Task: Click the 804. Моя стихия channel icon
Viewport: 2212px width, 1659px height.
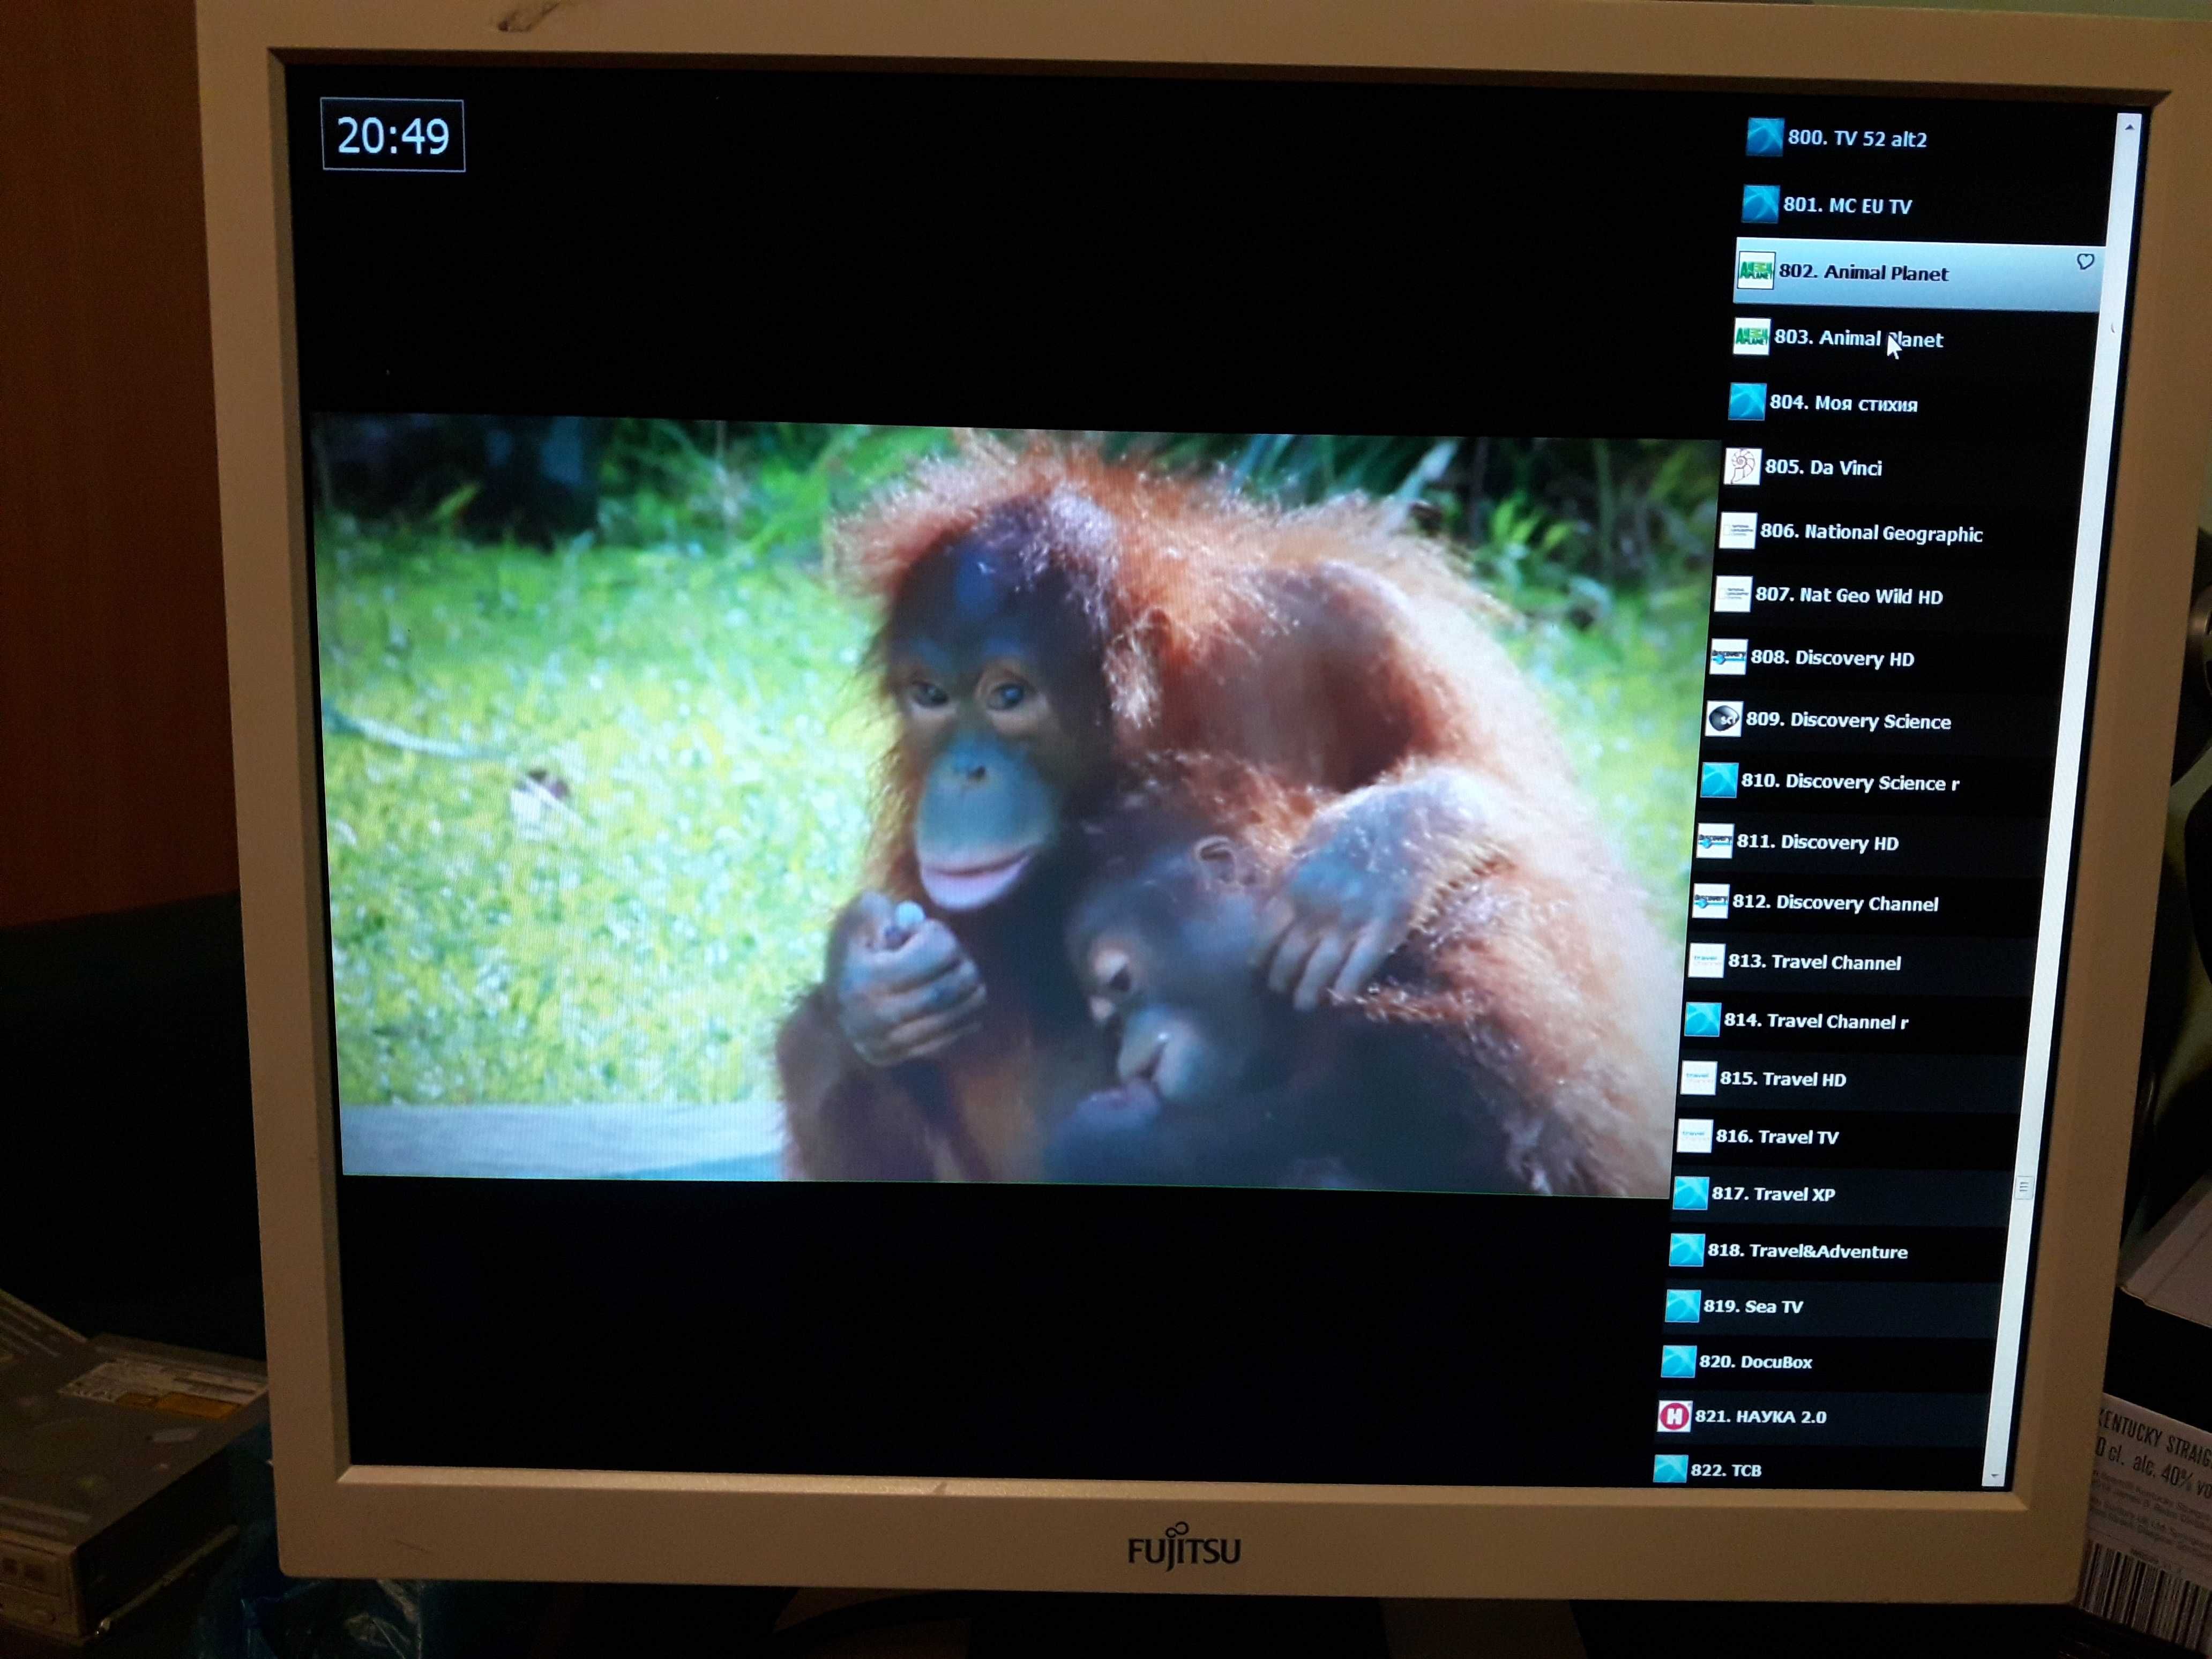Action: click(x=1748, y=402)
